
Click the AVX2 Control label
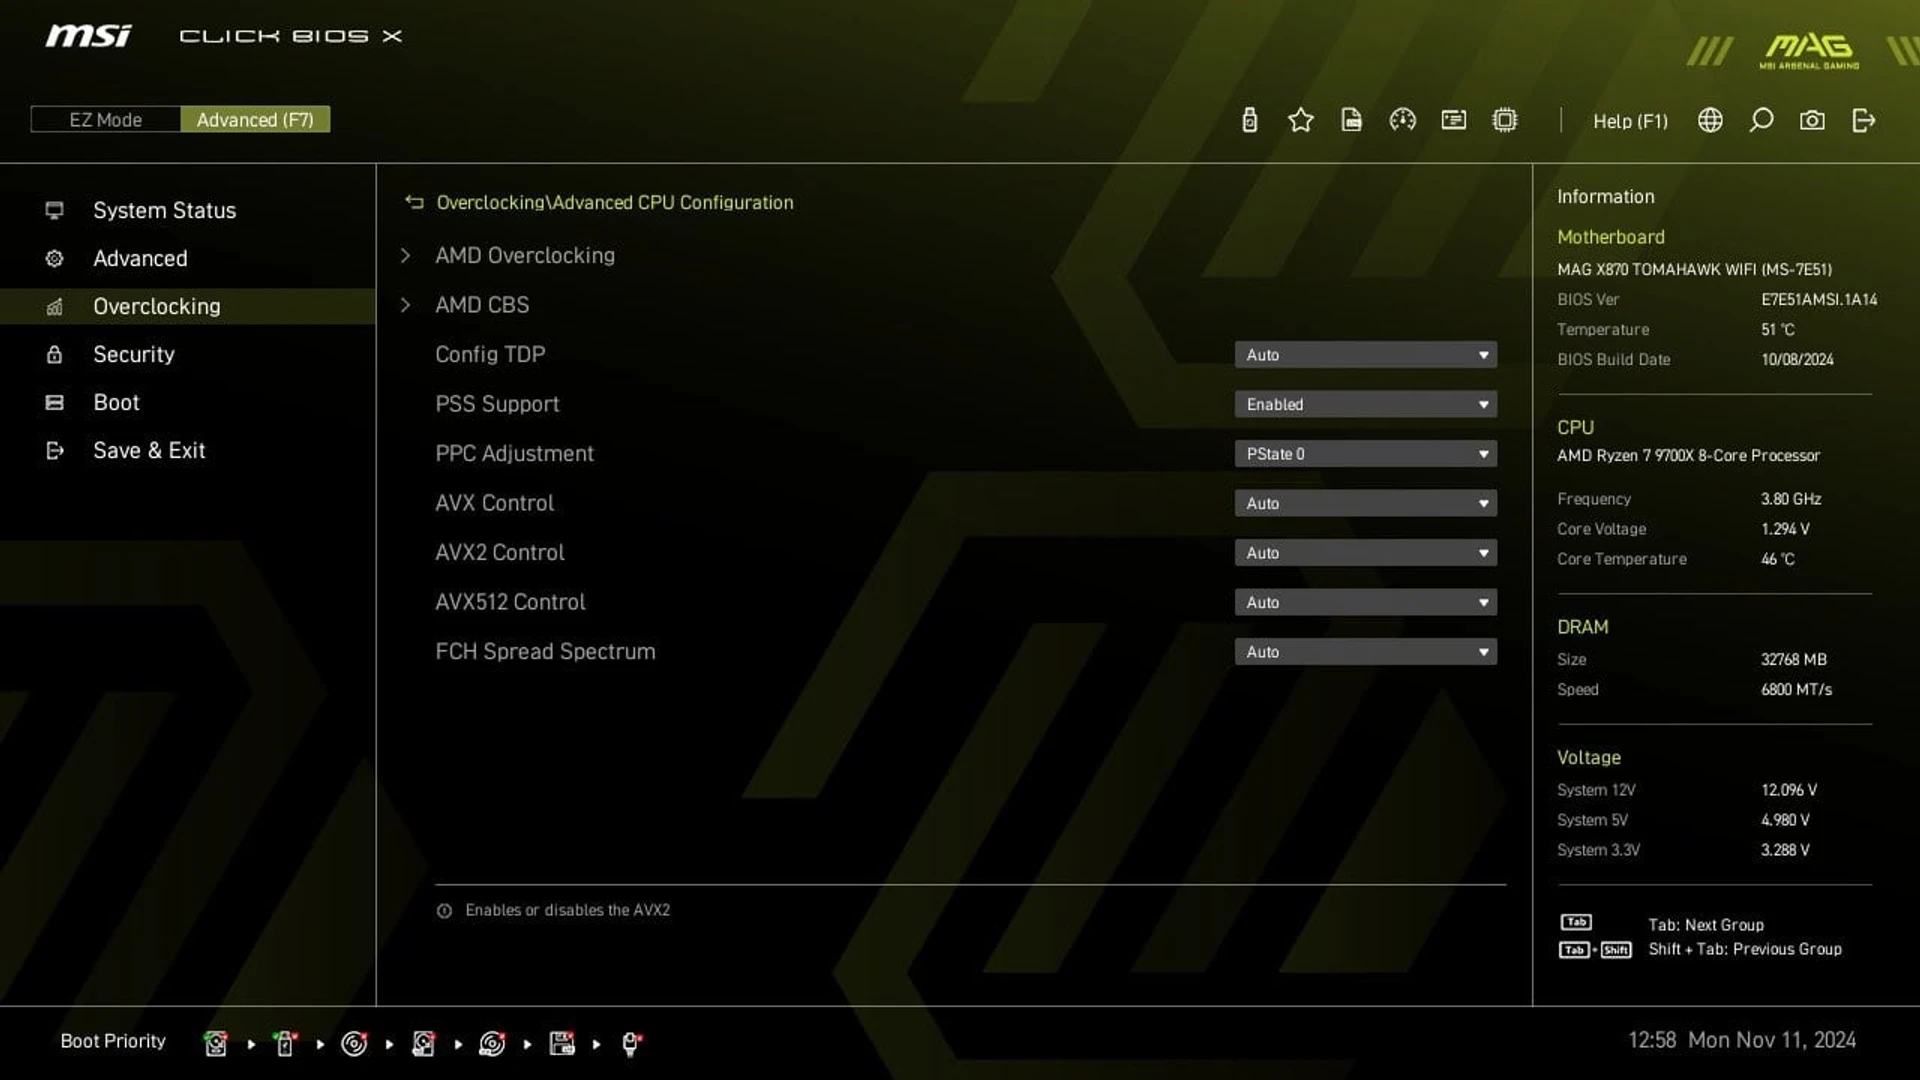point(499,552)
